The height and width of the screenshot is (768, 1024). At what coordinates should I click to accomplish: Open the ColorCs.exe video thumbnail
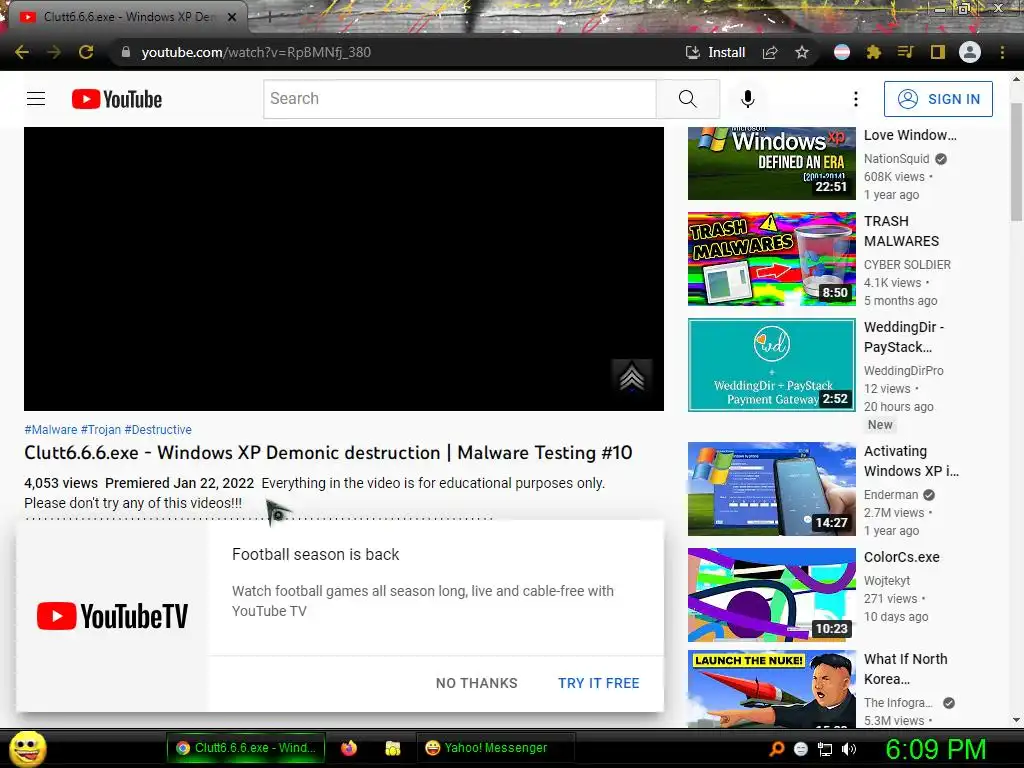[x=771, y=595]
